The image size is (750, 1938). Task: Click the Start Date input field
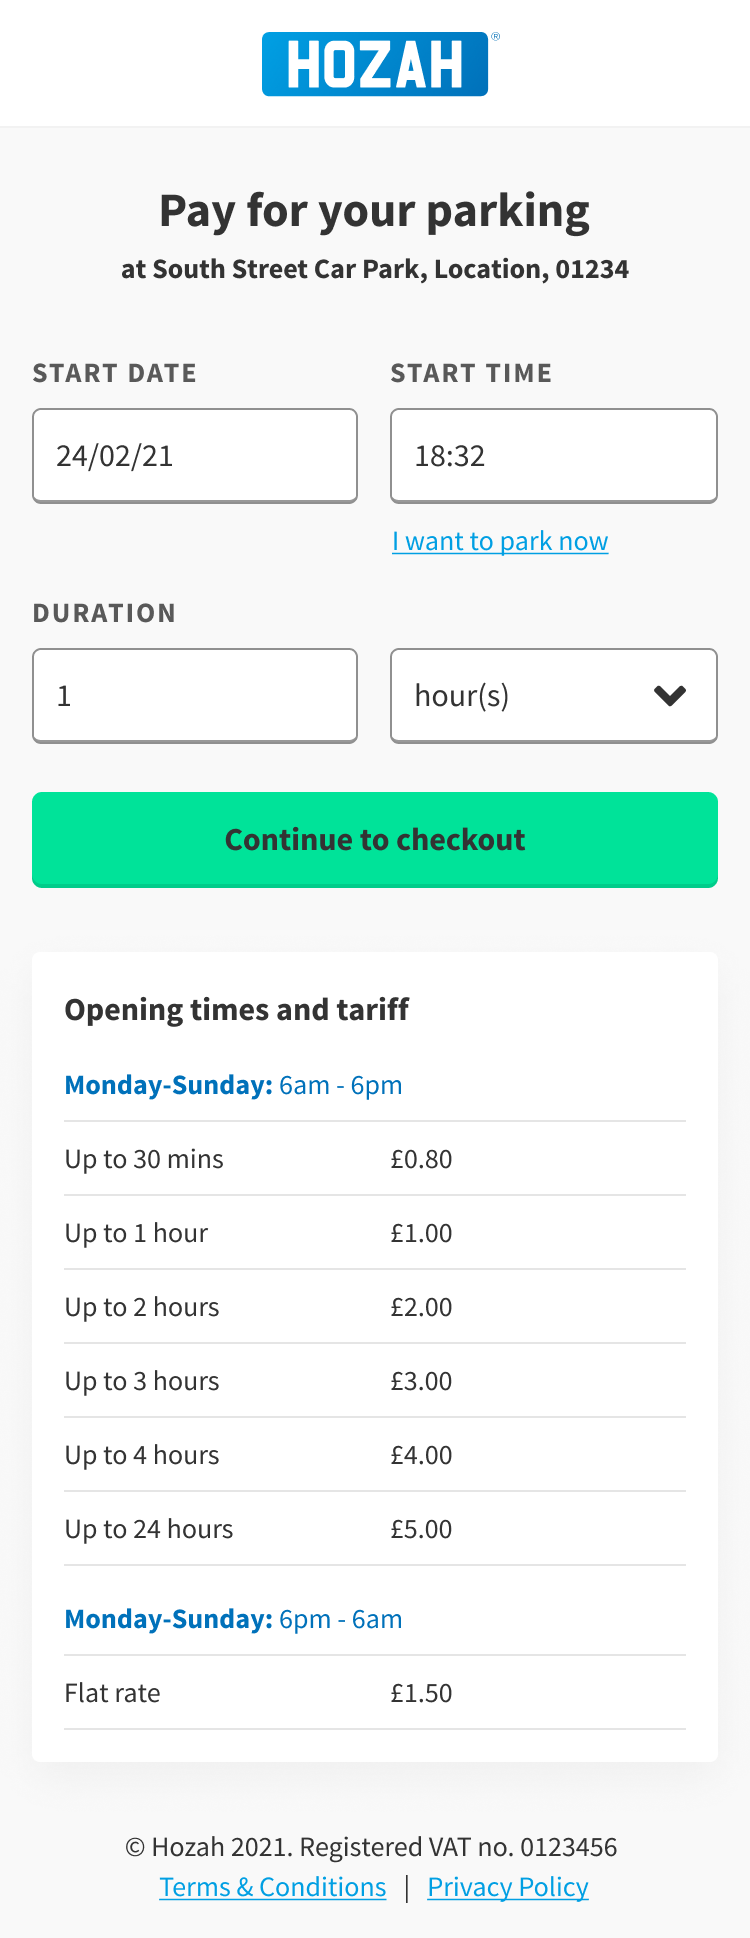(x=195, y=456)
